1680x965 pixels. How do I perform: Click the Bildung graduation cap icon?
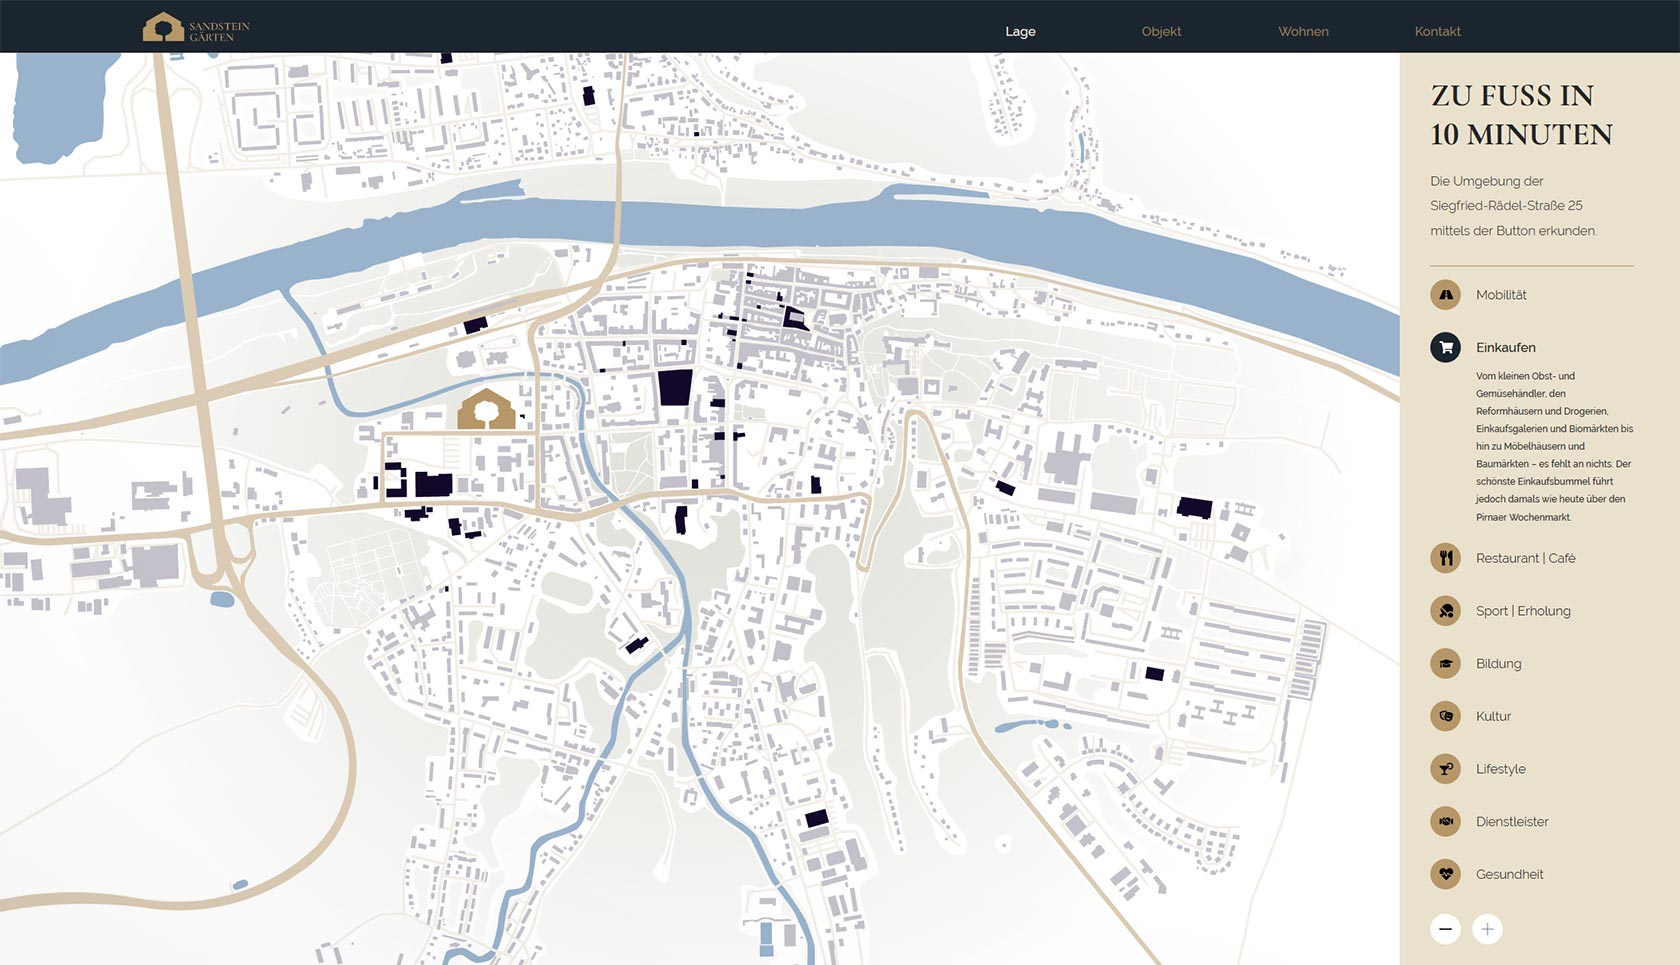[x=1445, y=664]
